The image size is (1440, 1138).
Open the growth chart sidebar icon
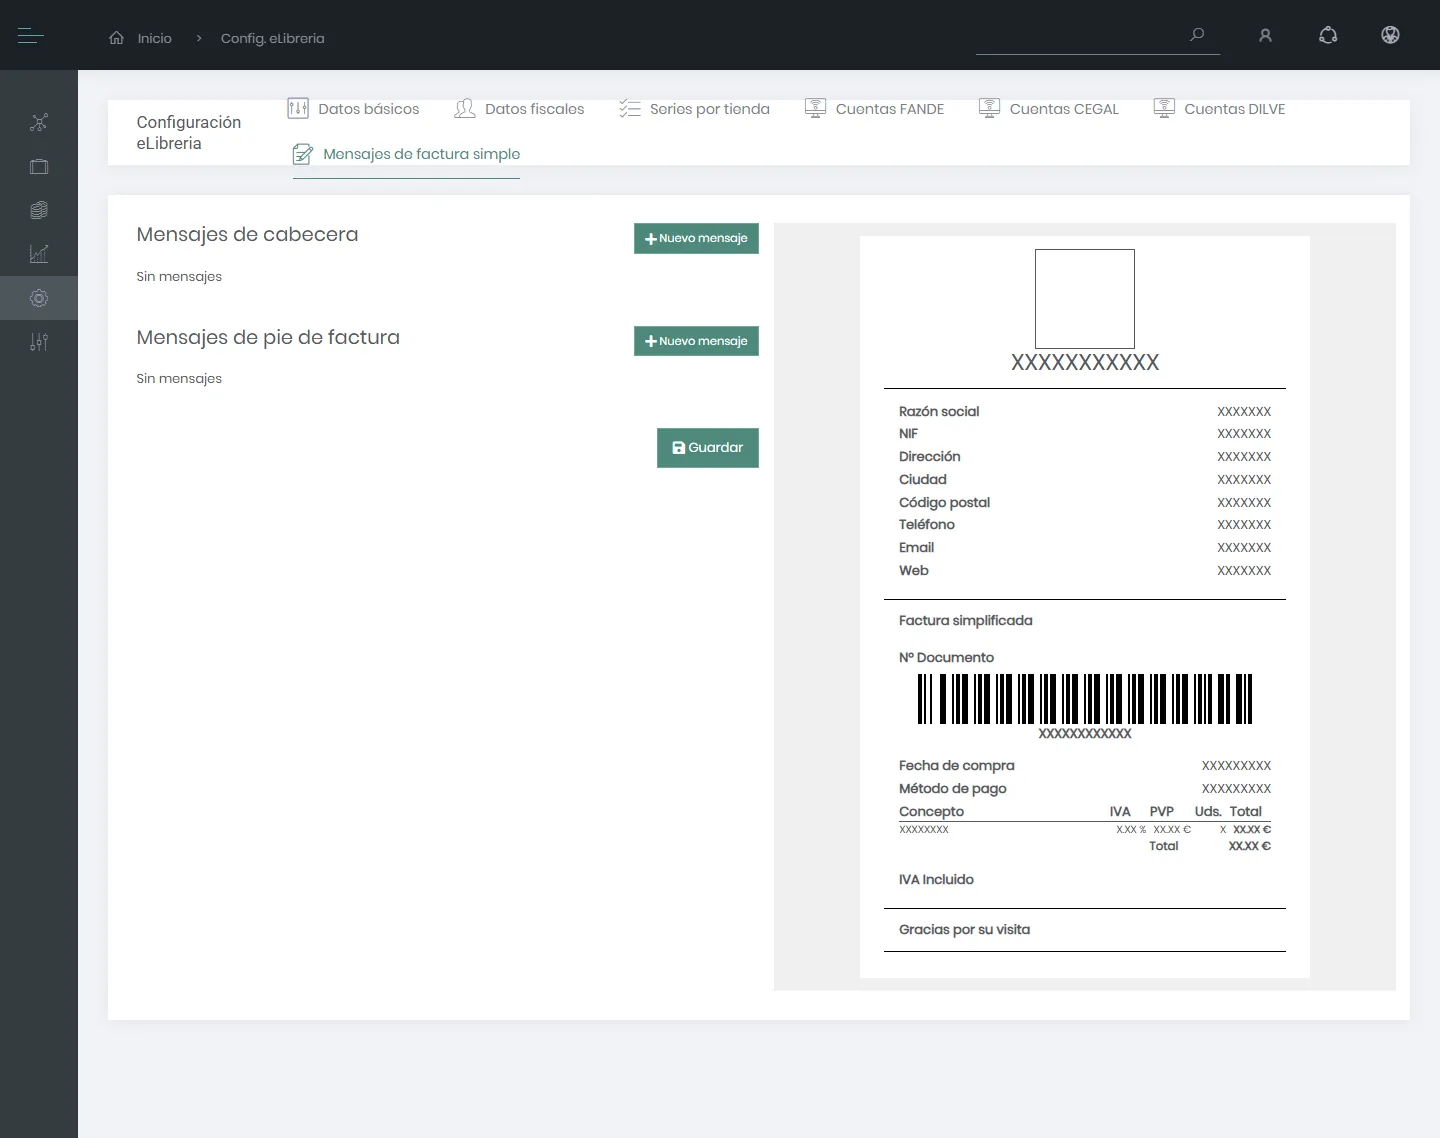39,254
